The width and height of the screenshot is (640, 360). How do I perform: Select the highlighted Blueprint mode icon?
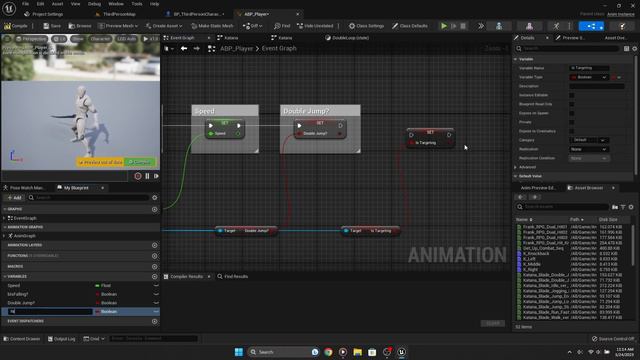pyautogui.click(x=591, y=26)
